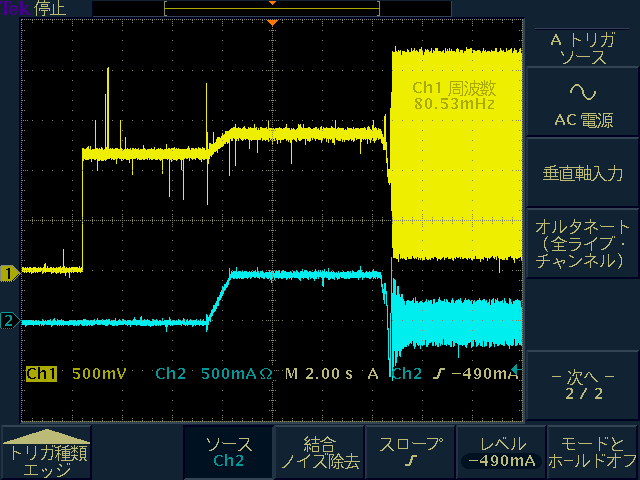This screenshot has width=640, height=480.
Task: Click the rising-edge slope symbol in trigger readout
Action: pos(439,373)
